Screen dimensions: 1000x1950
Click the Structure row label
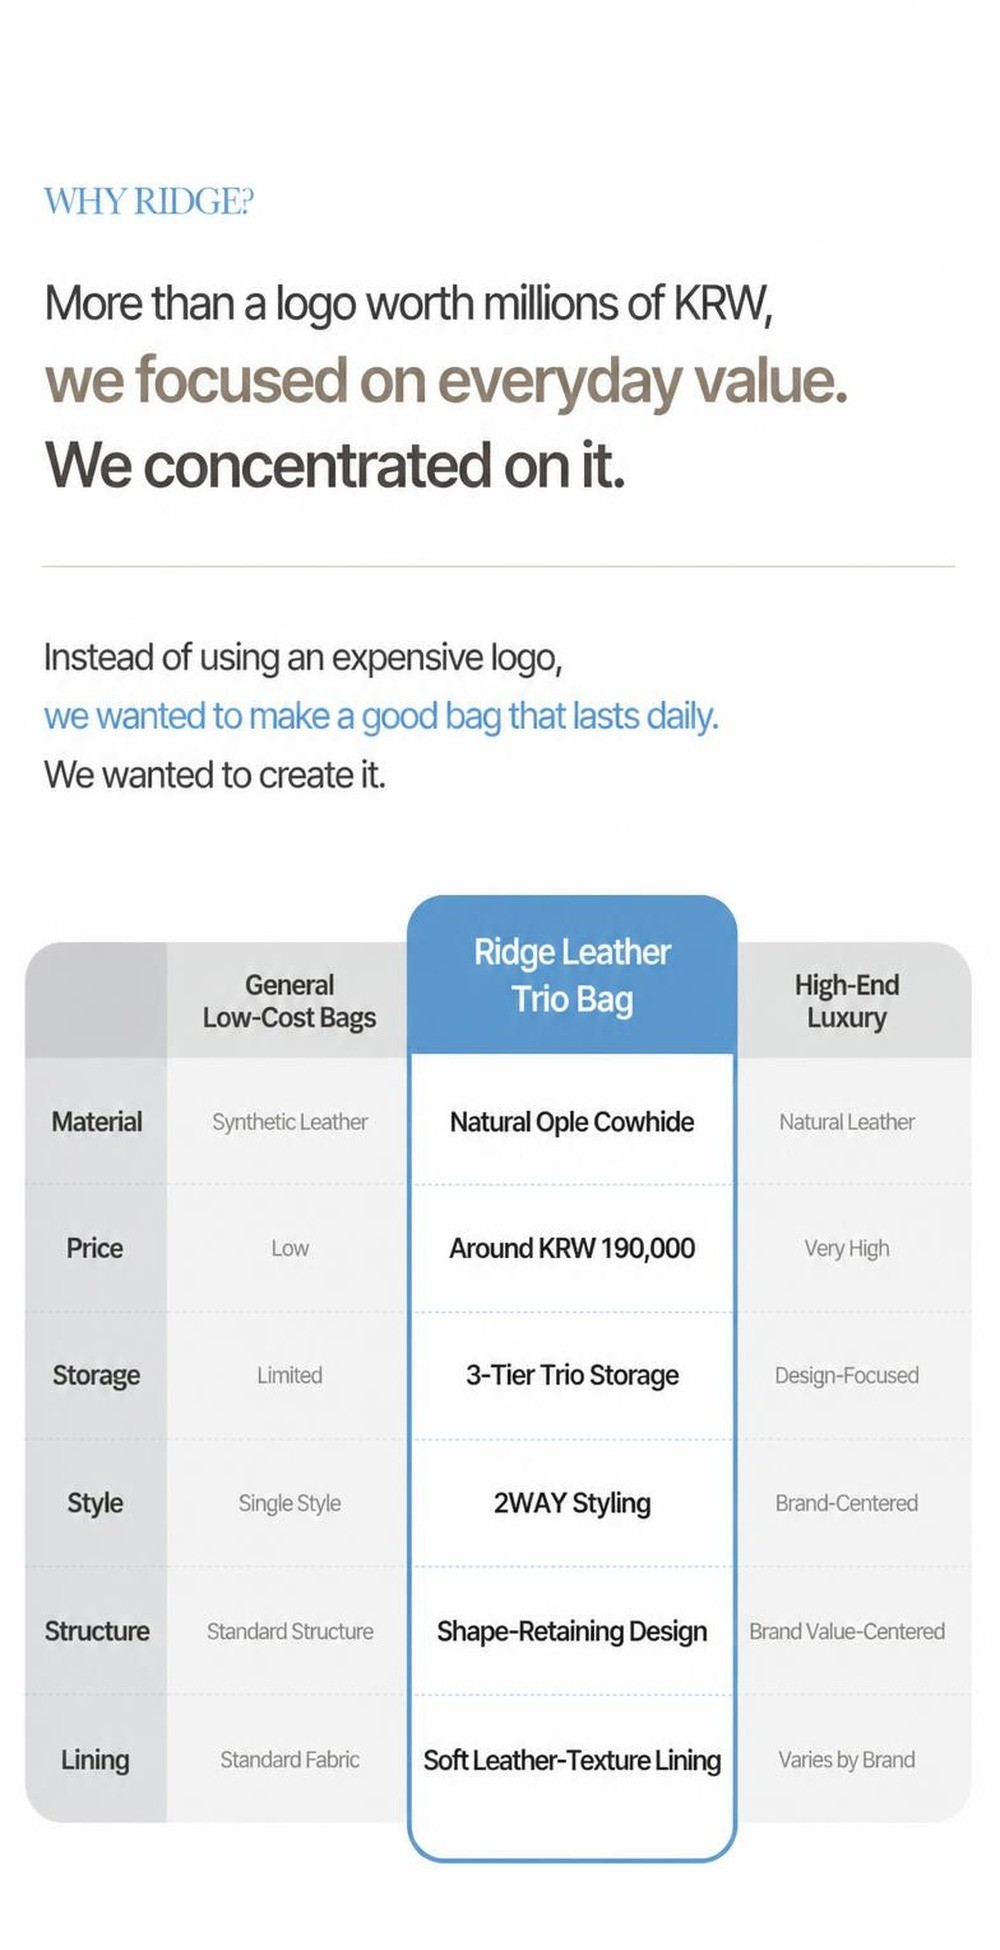(x=97, y=1631)
